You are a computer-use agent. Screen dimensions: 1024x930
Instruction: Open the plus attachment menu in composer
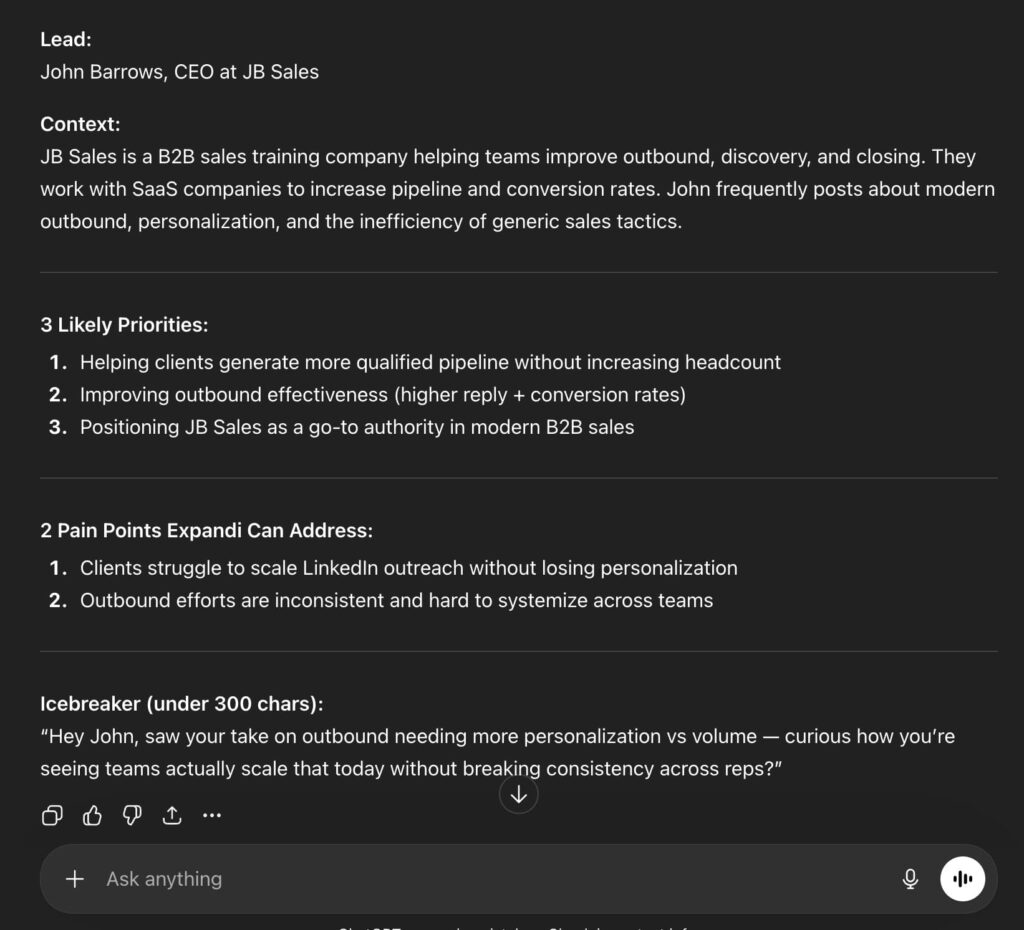74,879
